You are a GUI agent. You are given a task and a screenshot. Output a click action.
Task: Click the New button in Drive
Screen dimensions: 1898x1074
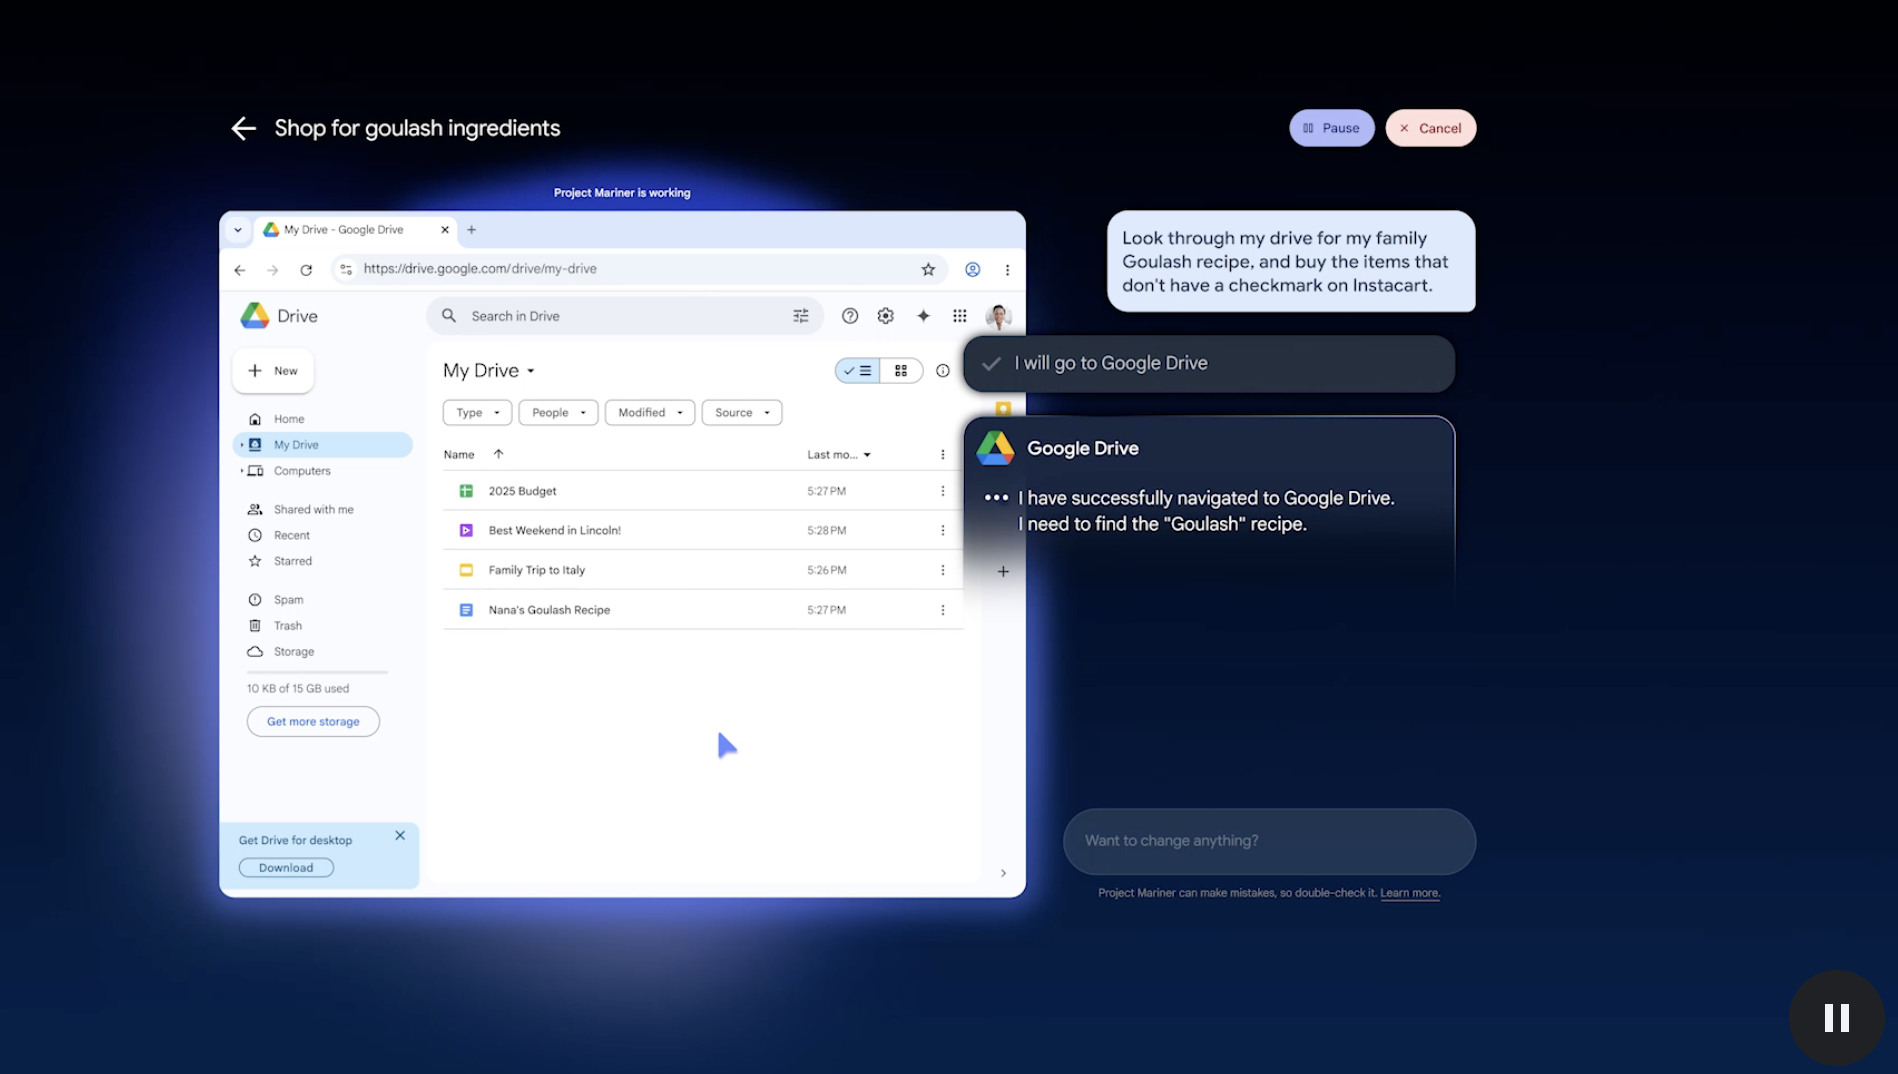(273, 371)
